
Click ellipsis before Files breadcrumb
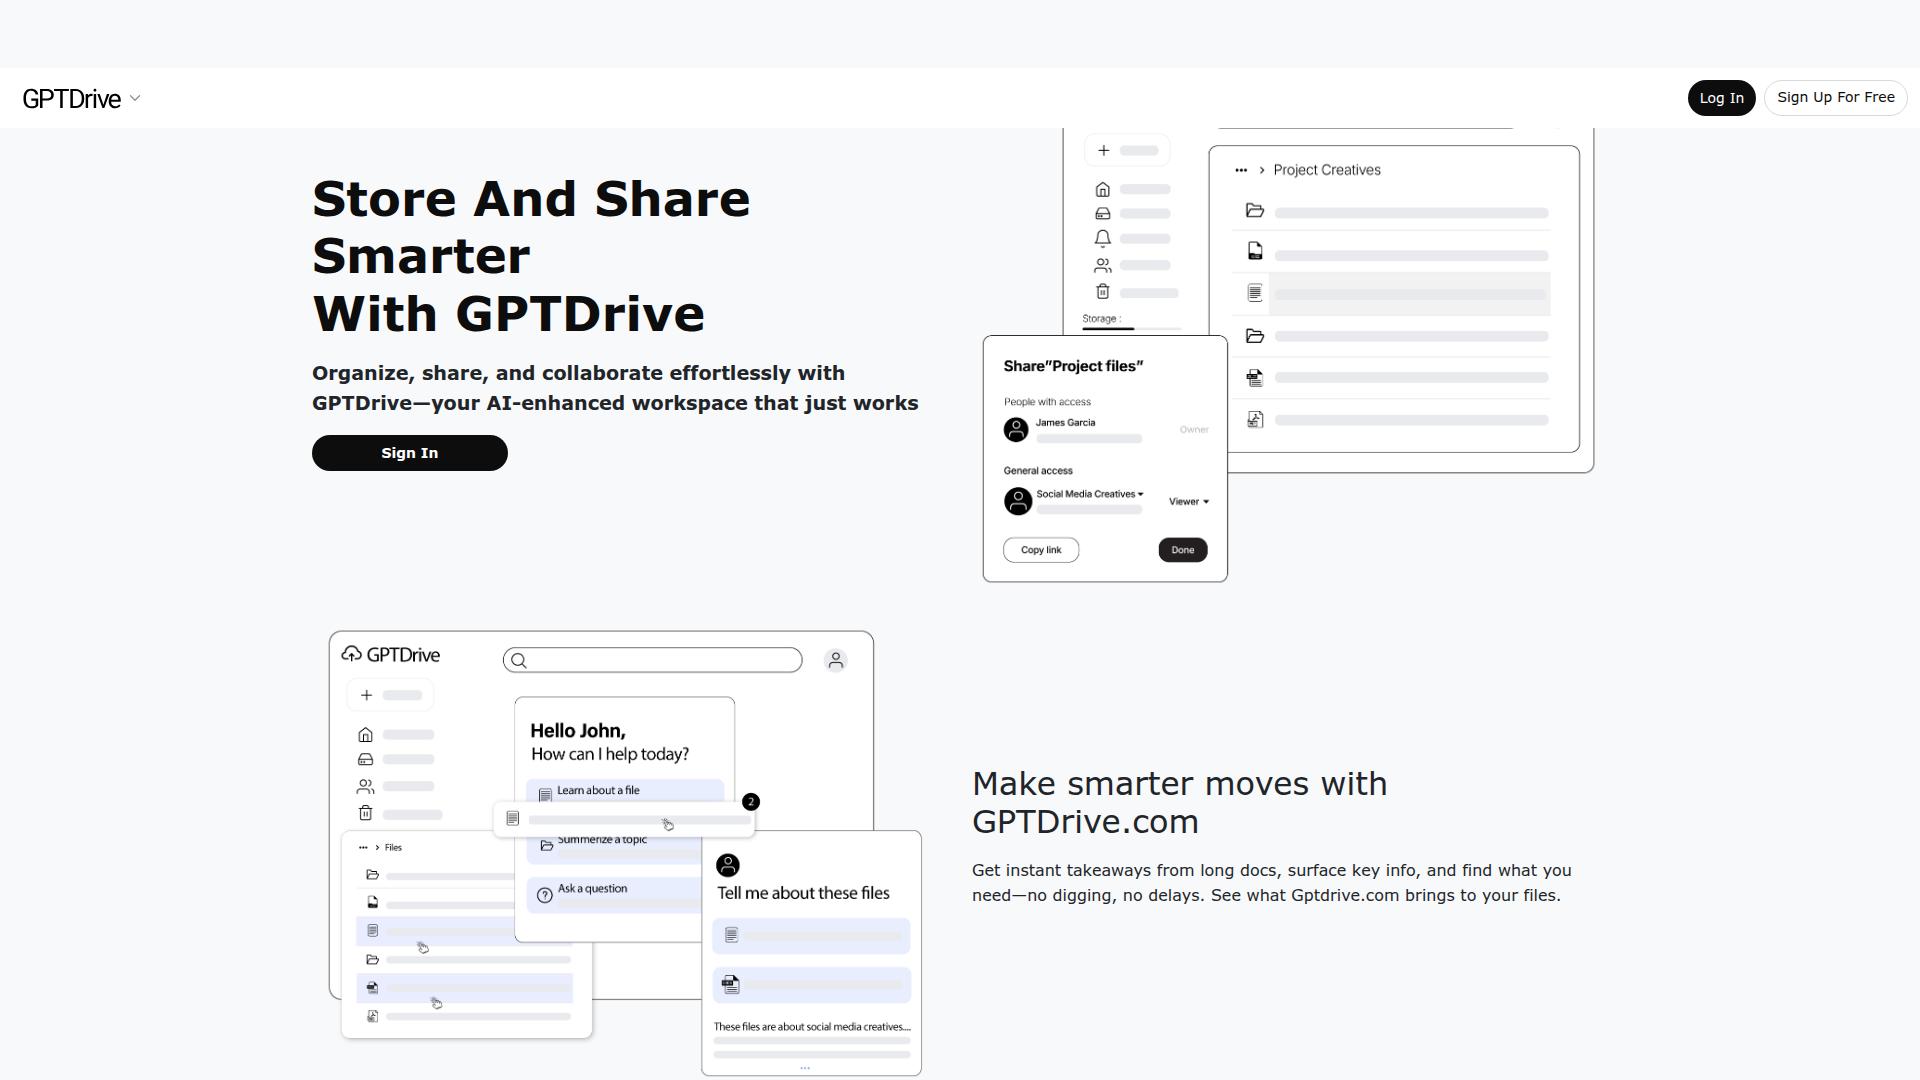[x=363, y=848]
